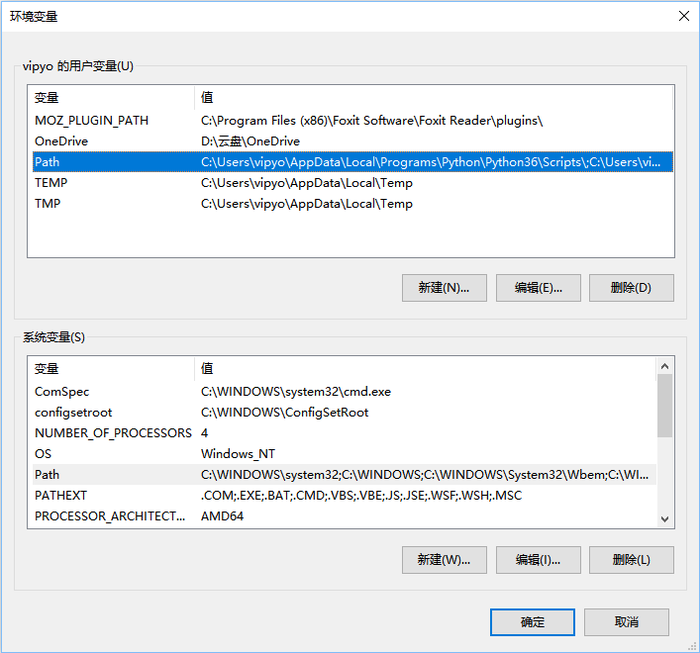Select the PROCESSOR_ARCHITECT... system variable
700x653 pixels.
click(x=344, y=516)
